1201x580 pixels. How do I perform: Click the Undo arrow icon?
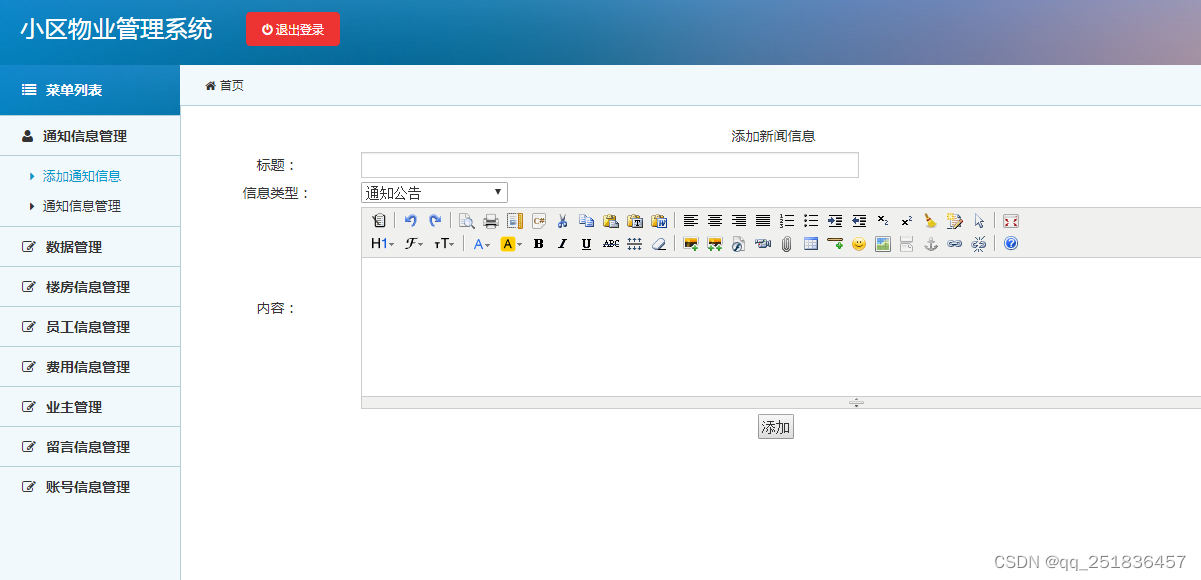click(x=412, y=220)
